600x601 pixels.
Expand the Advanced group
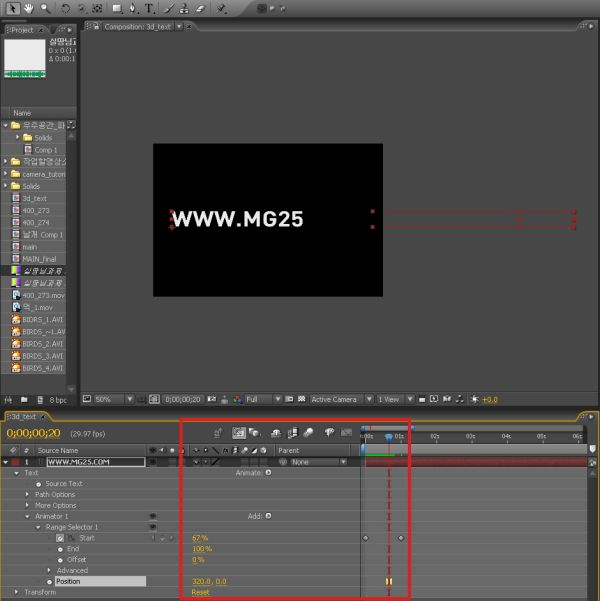[49, 570]
